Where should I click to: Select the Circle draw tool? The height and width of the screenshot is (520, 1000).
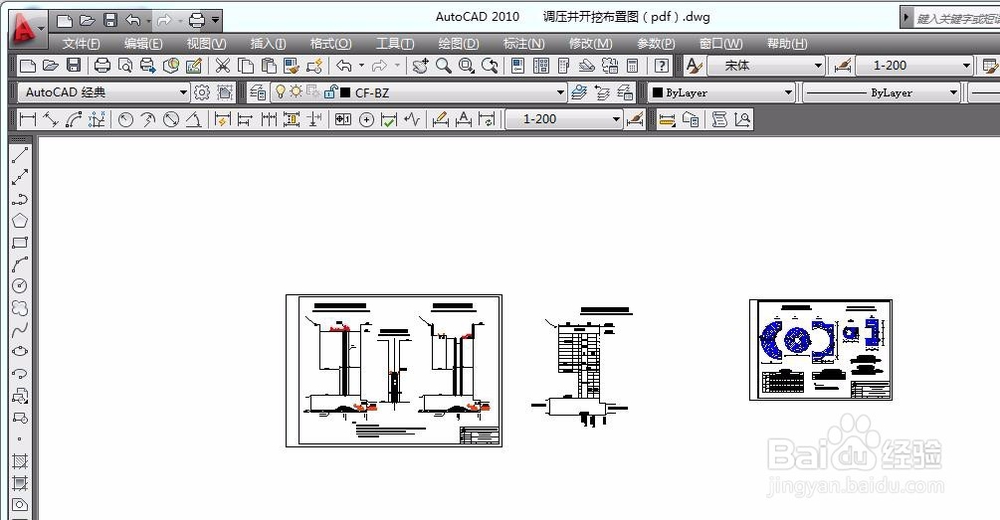(x=20, y=286)
